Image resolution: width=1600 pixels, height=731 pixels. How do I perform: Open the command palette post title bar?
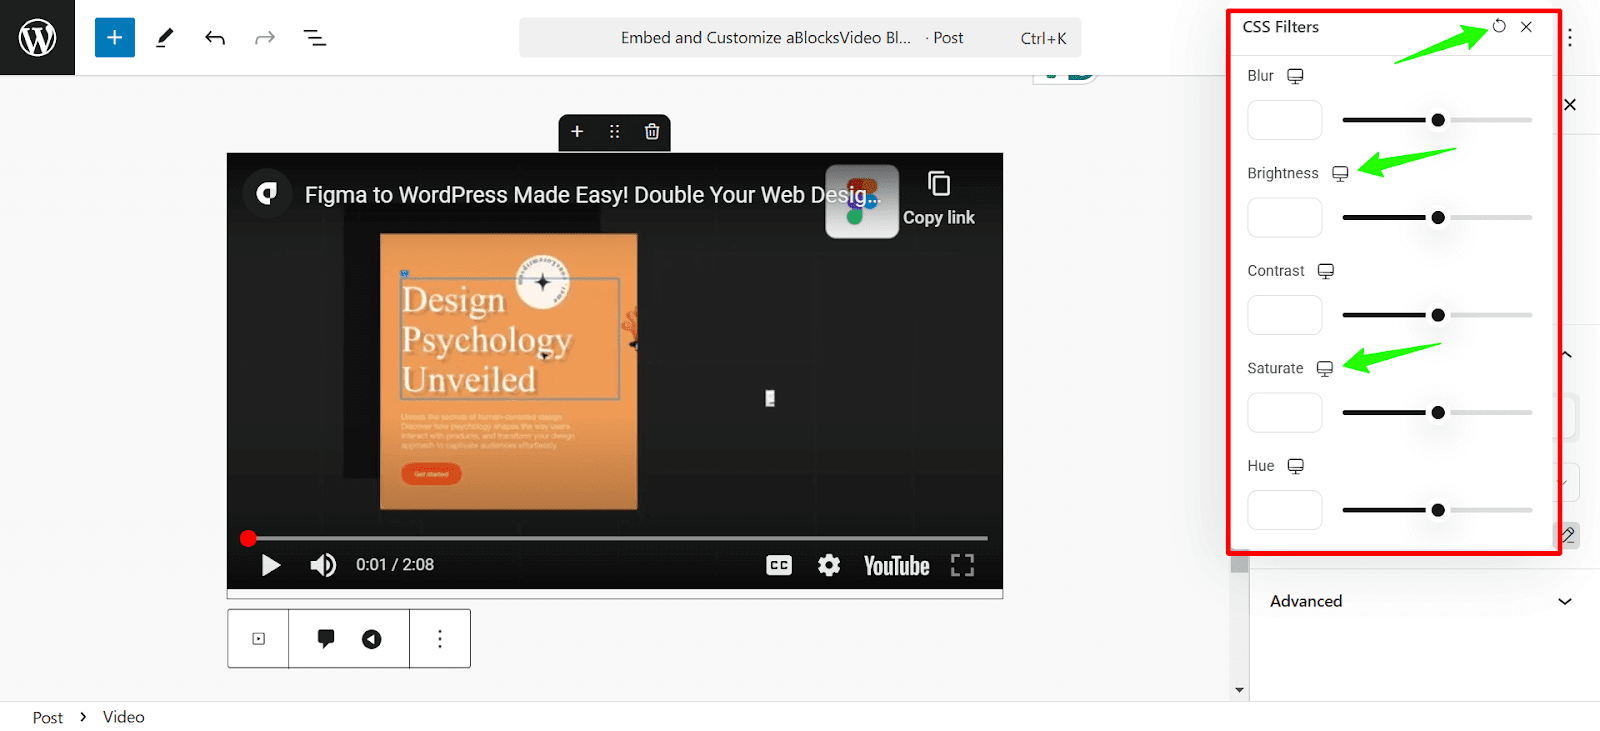click(800, 38)
